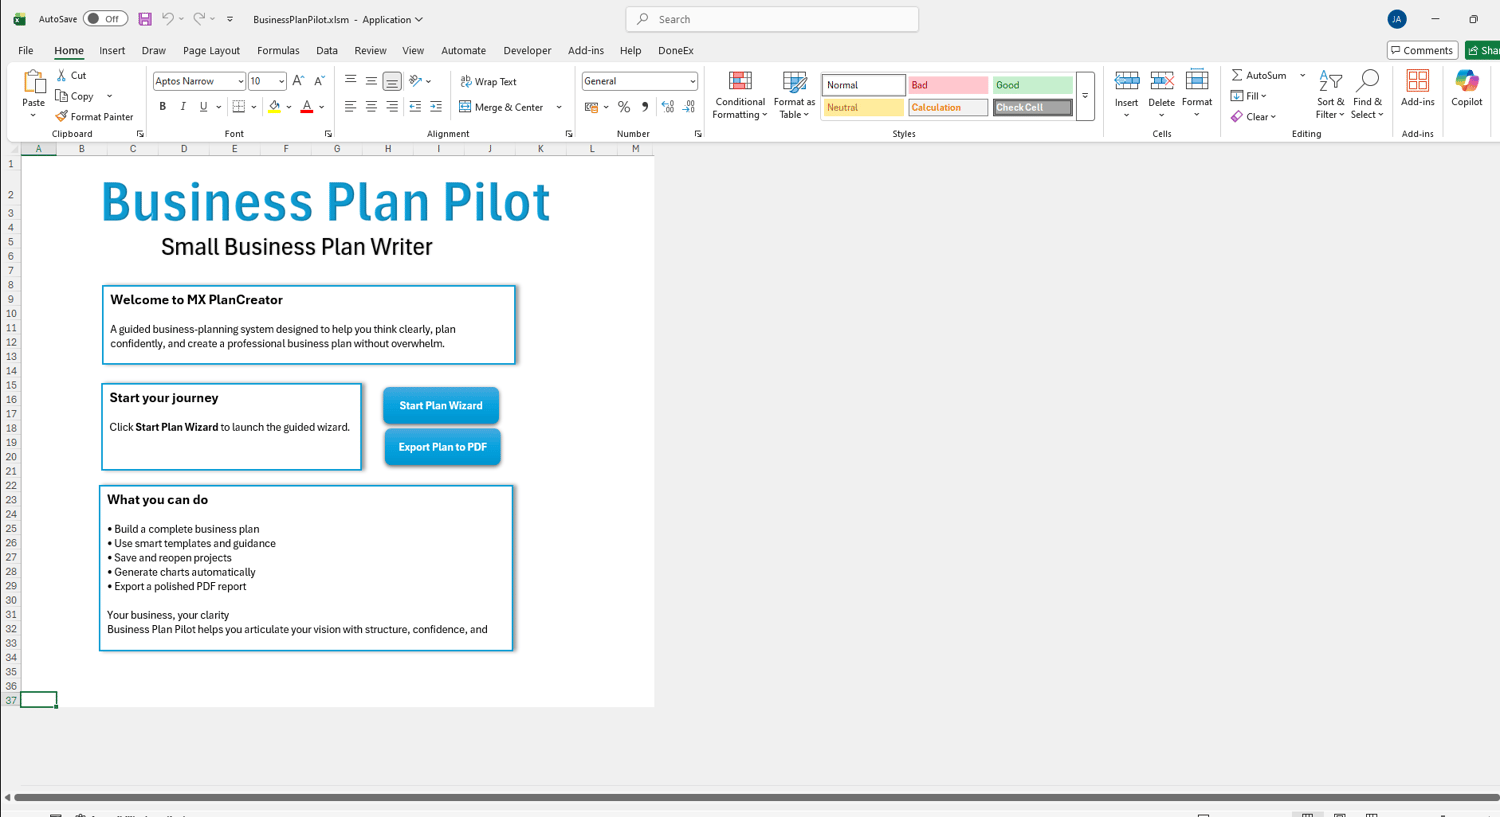Apply the green Good cell style
The image size is (1500, 817).
[x=1033, y=85]
